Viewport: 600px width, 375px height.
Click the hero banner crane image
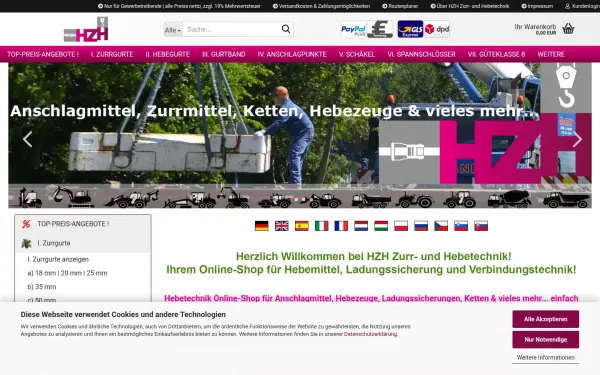tap(300, 135)
